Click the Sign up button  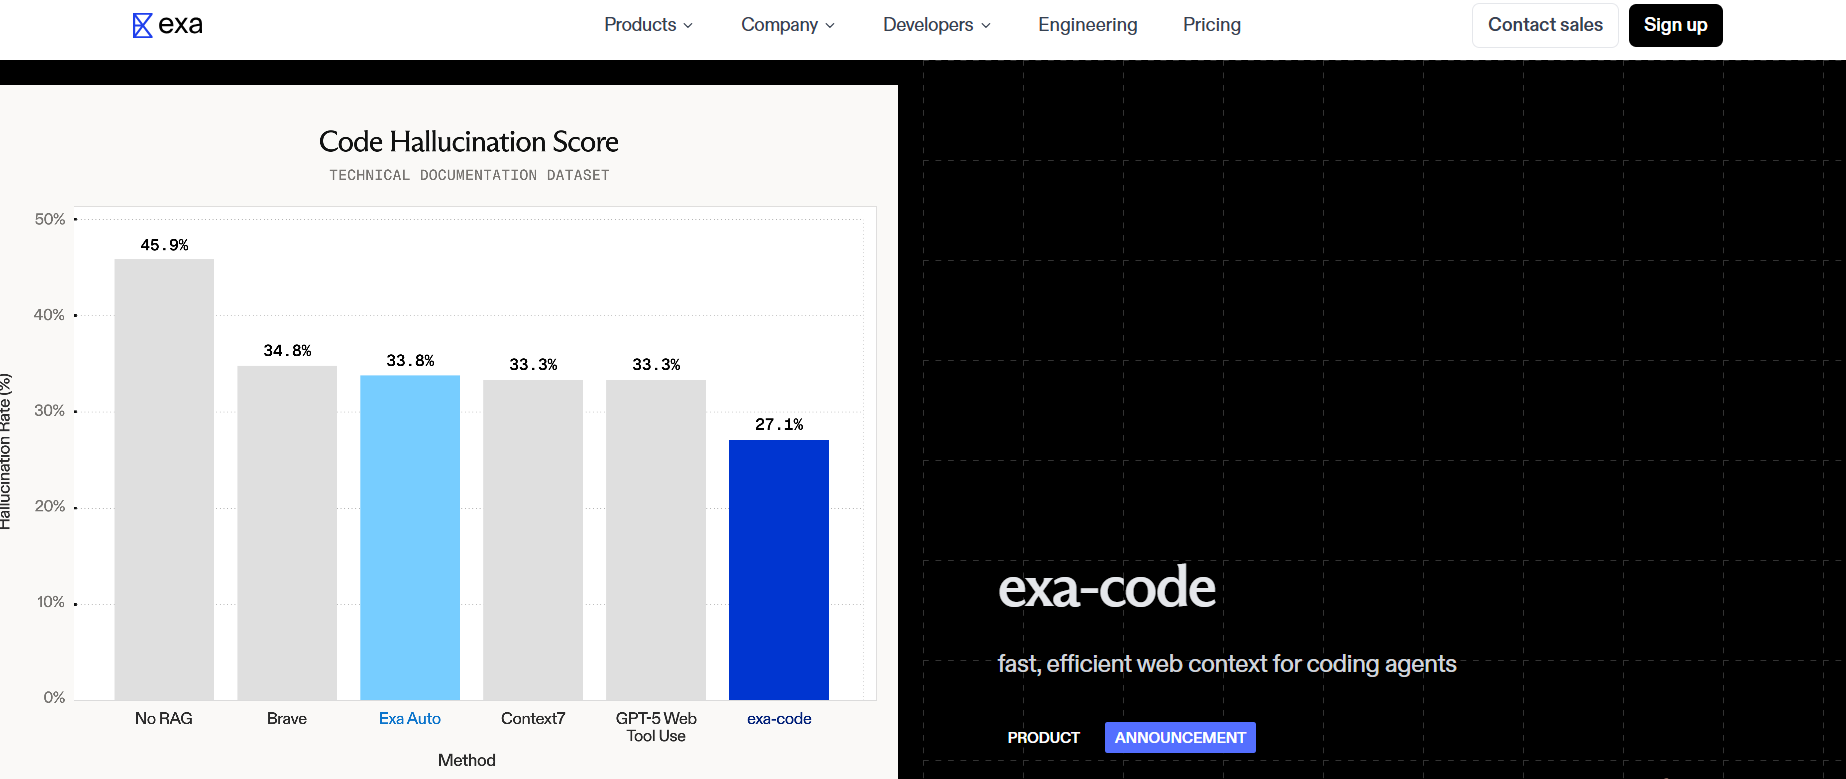click(1675, 25)
